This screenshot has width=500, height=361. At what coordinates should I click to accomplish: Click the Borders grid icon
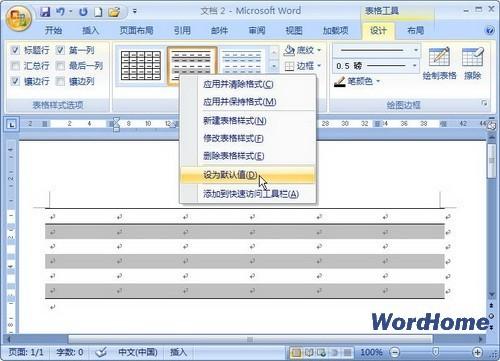[289, 66]
